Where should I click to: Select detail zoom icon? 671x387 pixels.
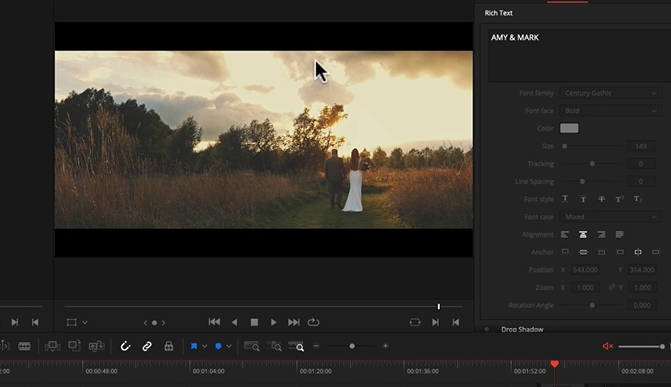point(274,346)
